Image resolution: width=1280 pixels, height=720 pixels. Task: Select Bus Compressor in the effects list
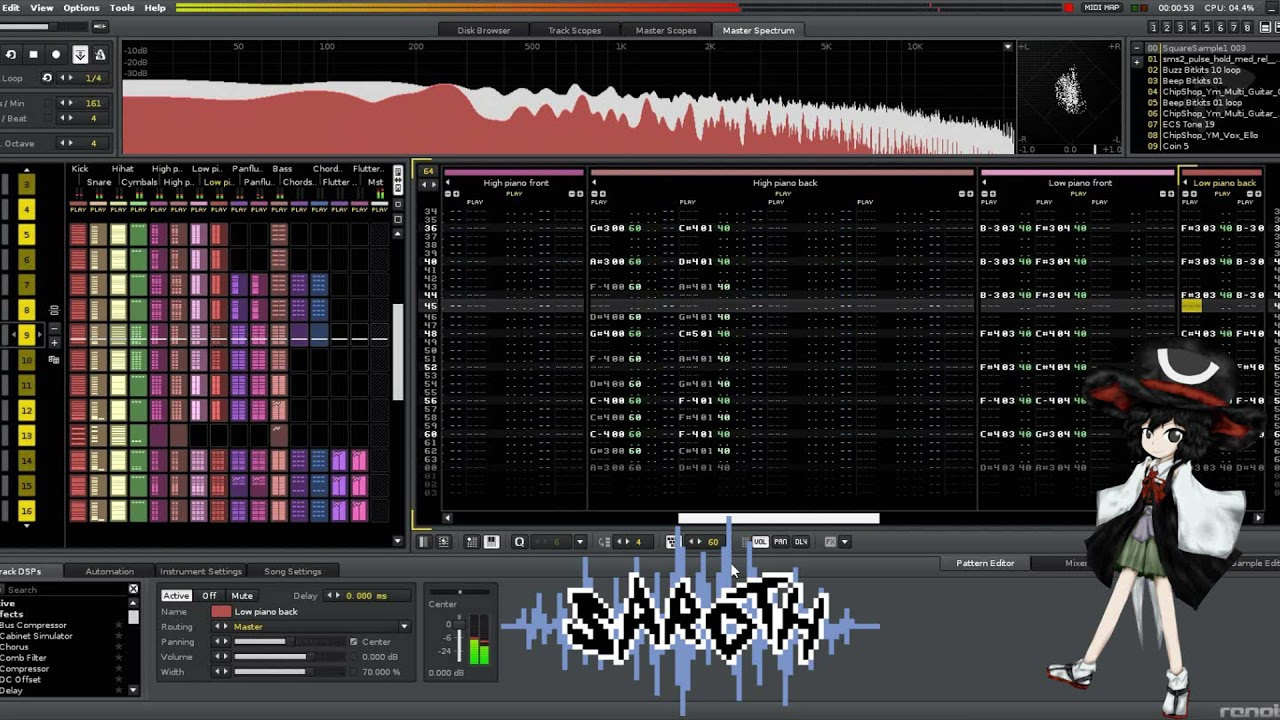(x=34, y=625)
